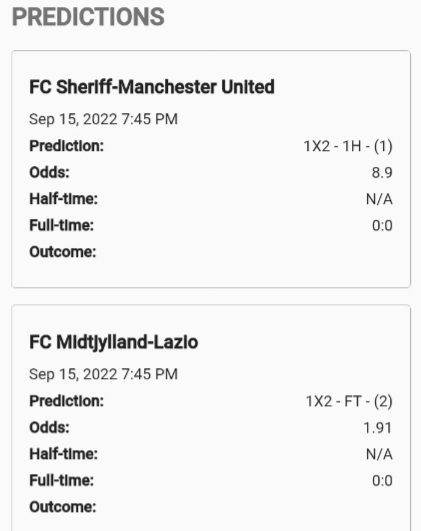Open FC Midtjylland-Lazio match title

[113, 342]
